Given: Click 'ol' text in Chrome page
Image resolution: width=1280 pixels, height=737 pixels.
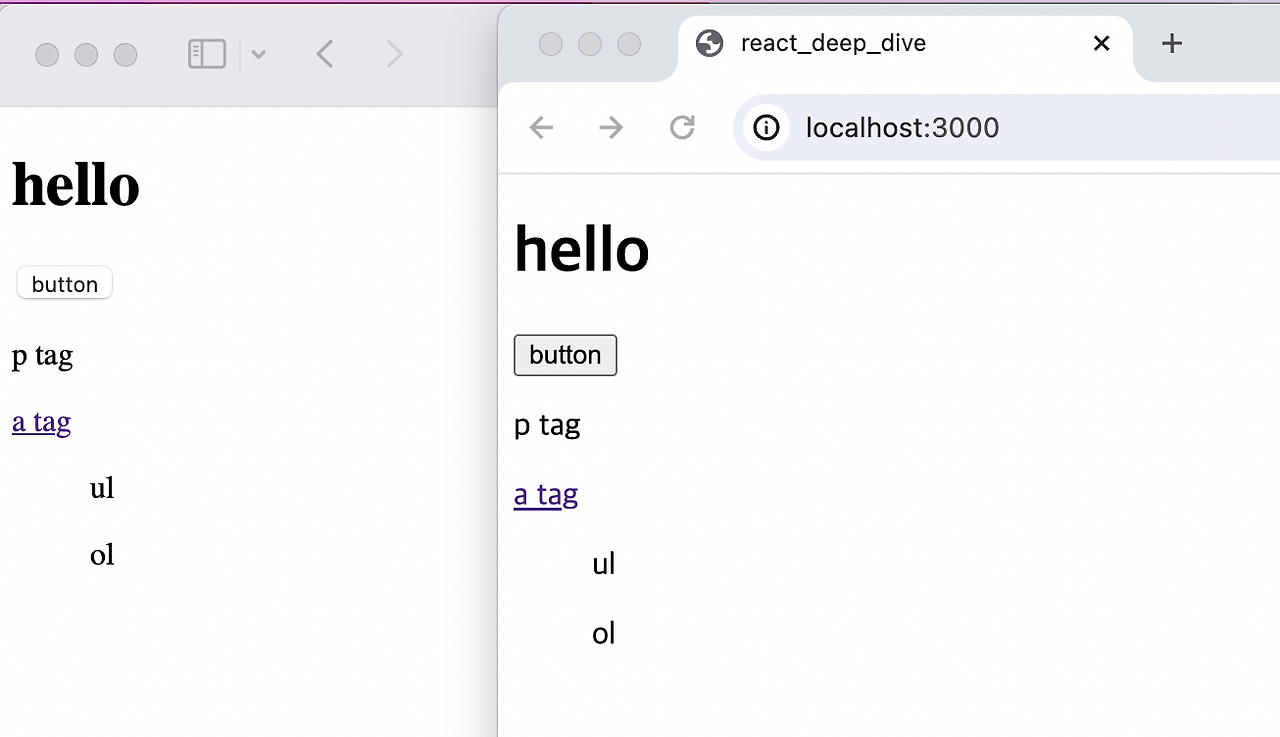Looking at the screenshot, I should point(603,633).
